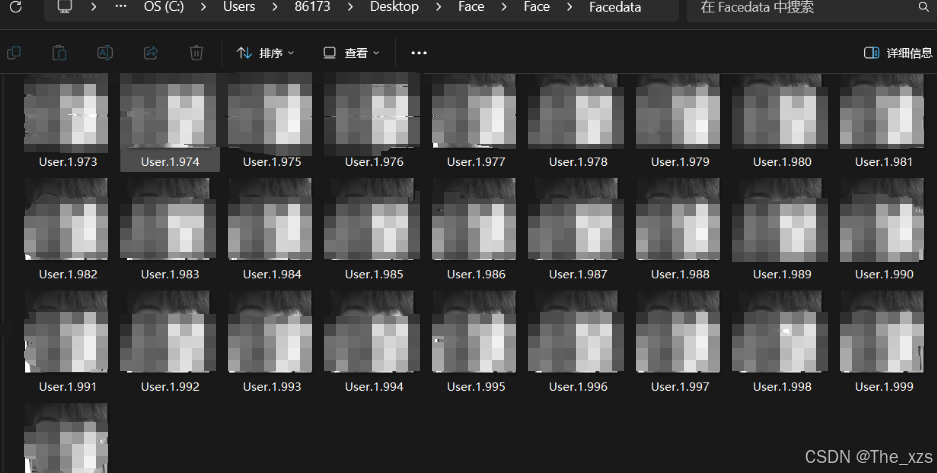This screenshot has width=937, height=473.
Task: Select thumbnail User.1.976
Action: point(372,113)
